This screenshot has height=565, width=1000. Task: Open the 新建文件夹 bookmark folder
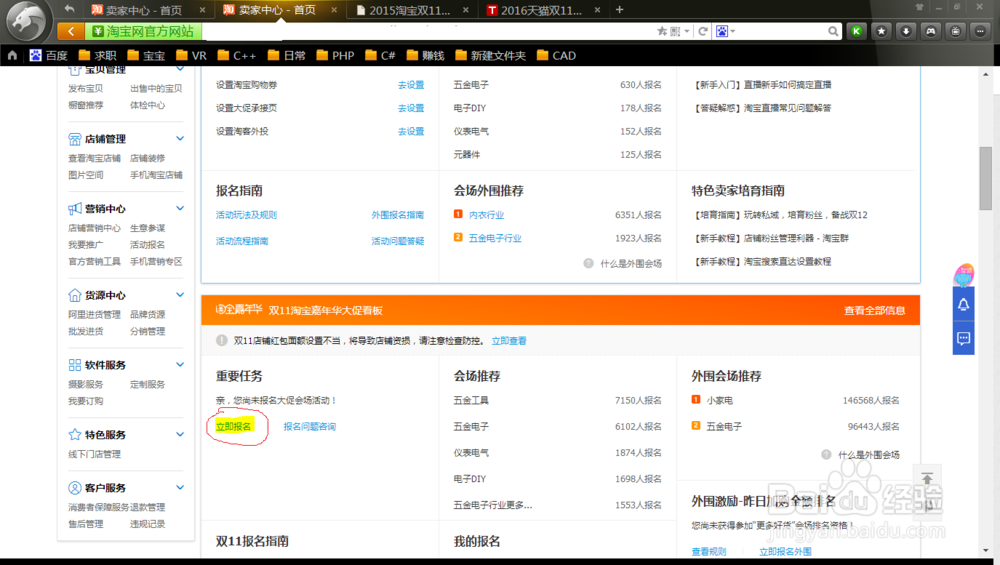pyautogui.click(x=491, y=55)
